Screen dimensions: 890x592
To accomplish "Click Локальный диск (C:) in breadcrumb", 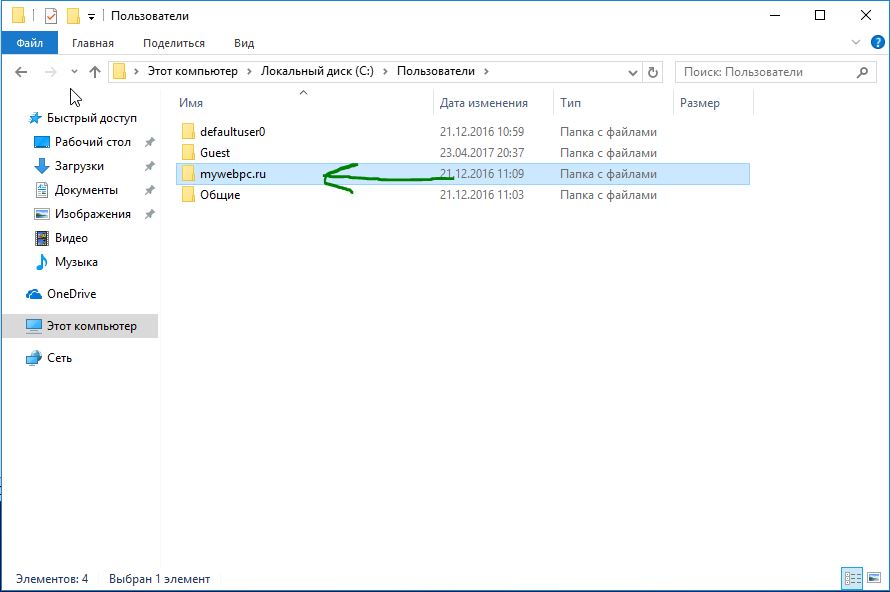I will 317,72.
